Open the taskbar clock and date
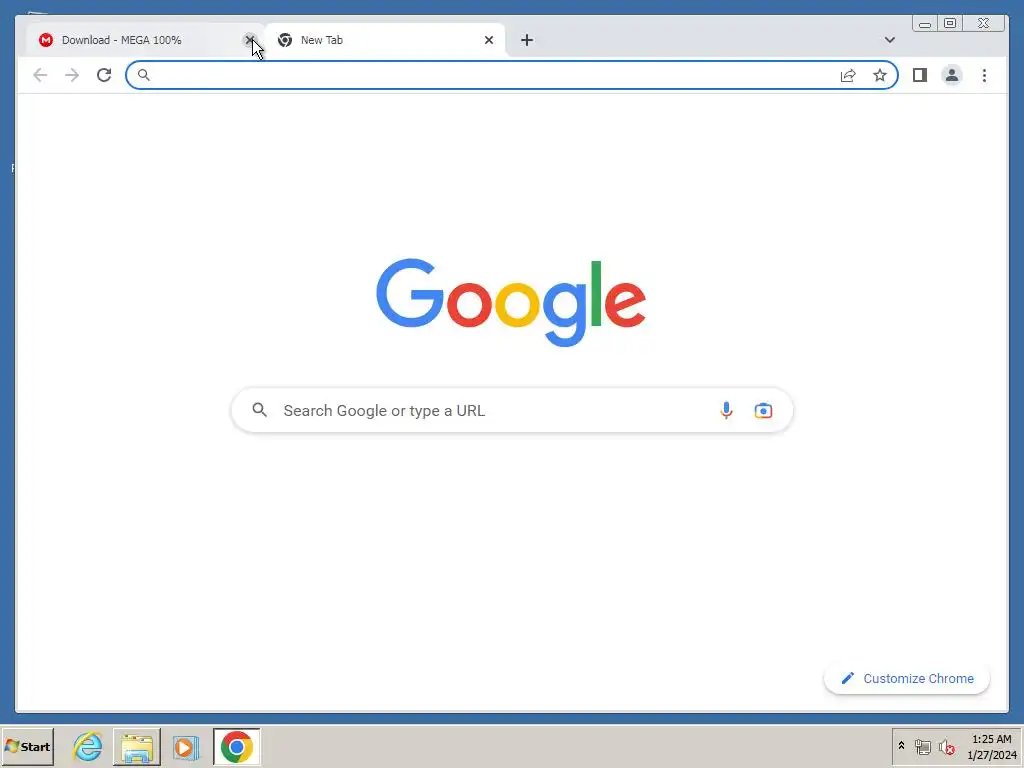Viewport: 1024px width, 768px height. 991,746
